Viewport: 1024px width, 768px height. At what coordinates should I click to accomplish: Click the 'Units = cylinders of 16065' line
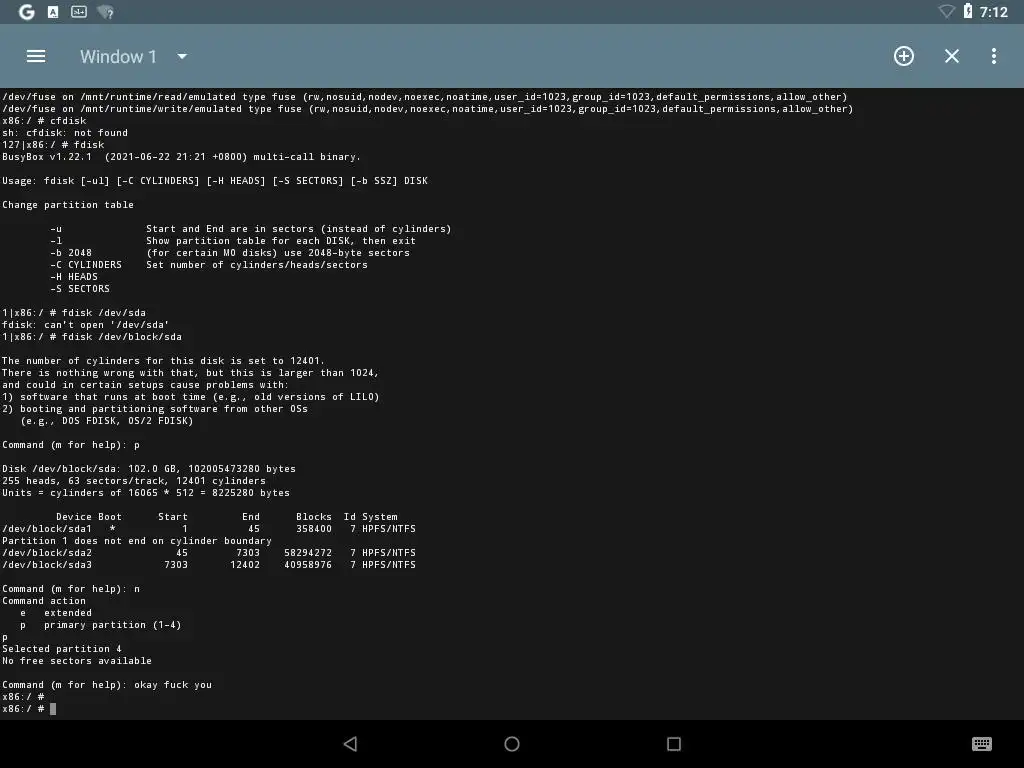(x=146, y=492)
